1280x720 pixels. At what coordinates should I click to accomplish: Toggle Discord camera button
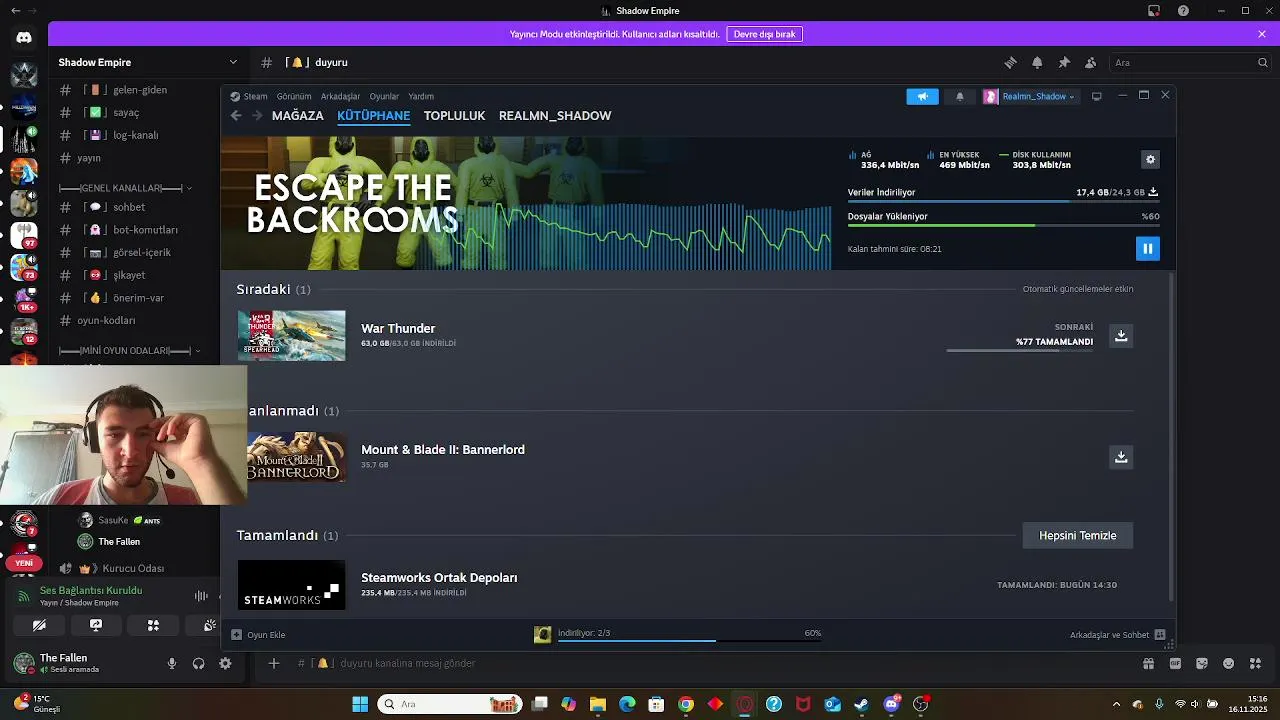(x=39, y=625)
